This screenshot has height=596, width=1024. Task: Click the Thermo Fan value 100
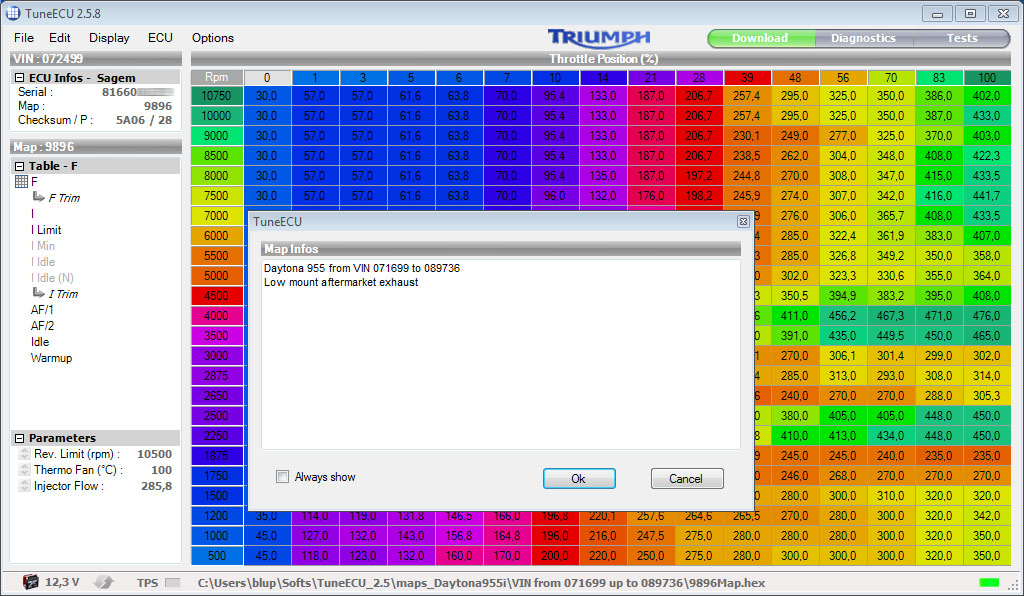pyautogui.click(x=161, y=470)
